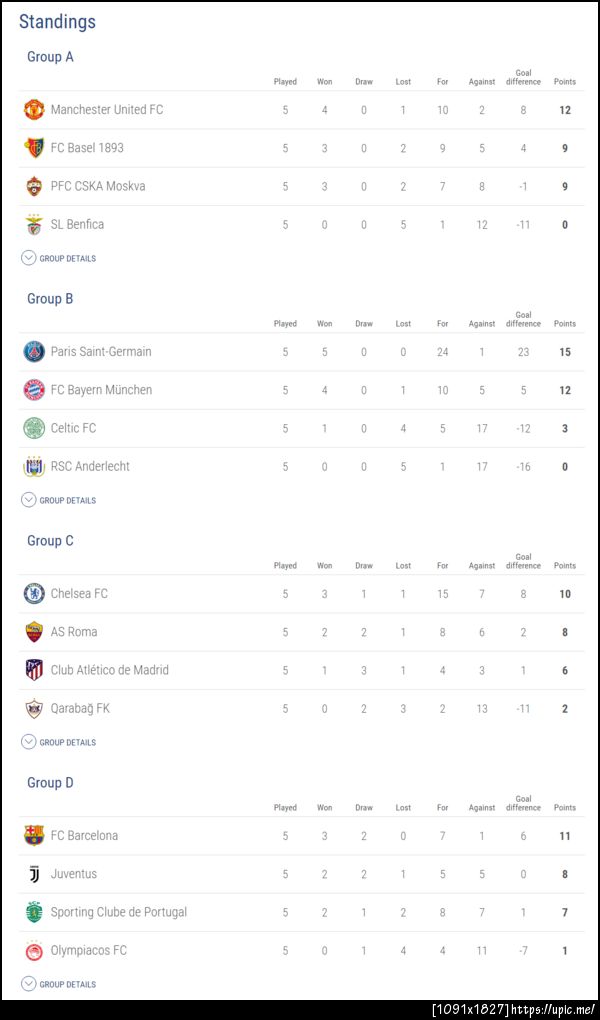Open the RSC Anderlecht team name link
Viewport: 600px width, 1020px height.
click(x=90, y=466)
